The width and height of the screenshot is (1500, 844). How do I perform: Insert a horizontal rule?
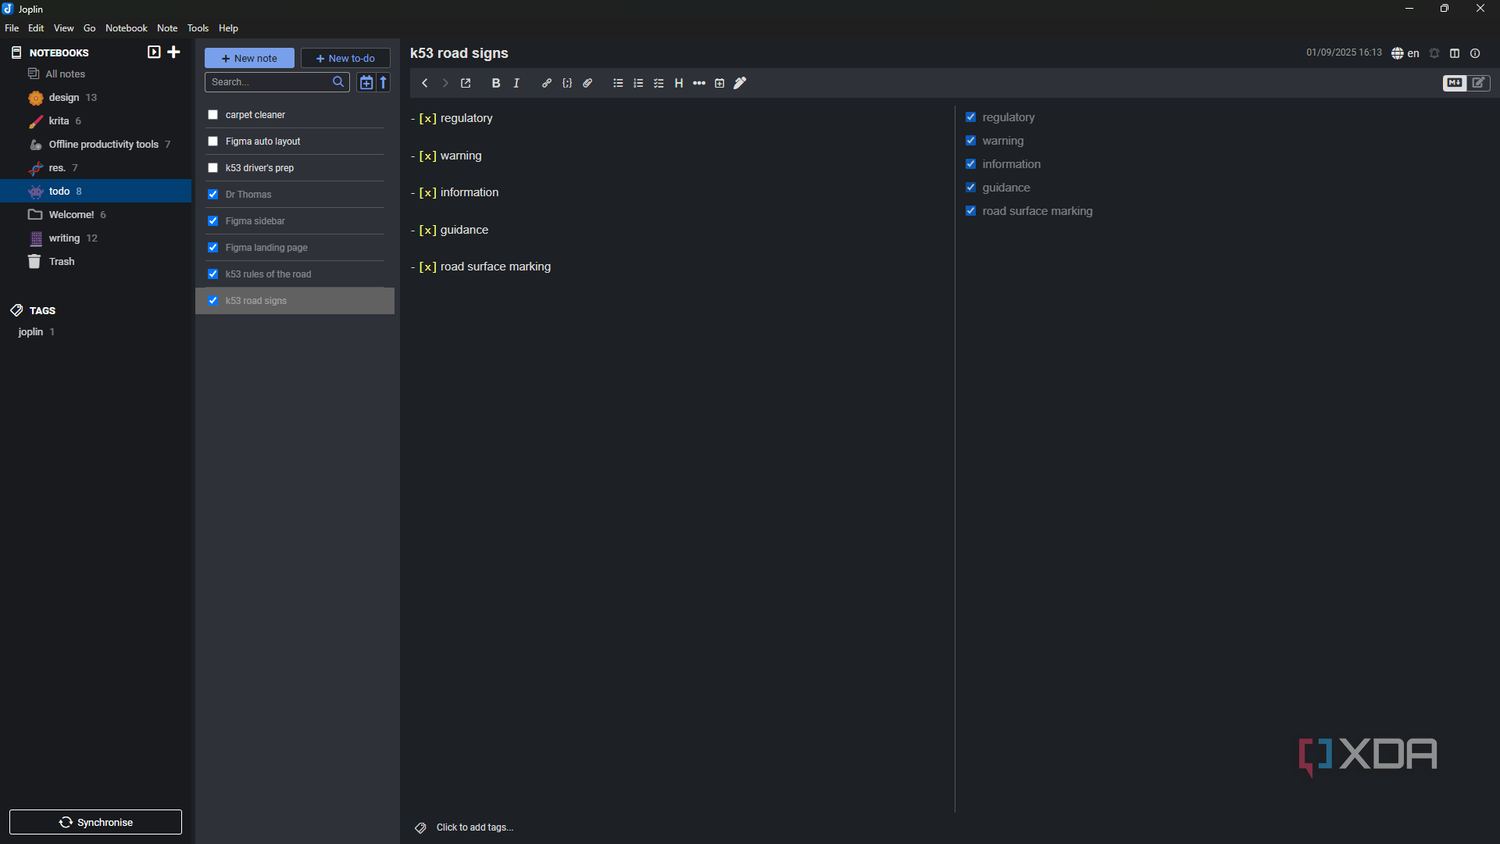[699, 83]
